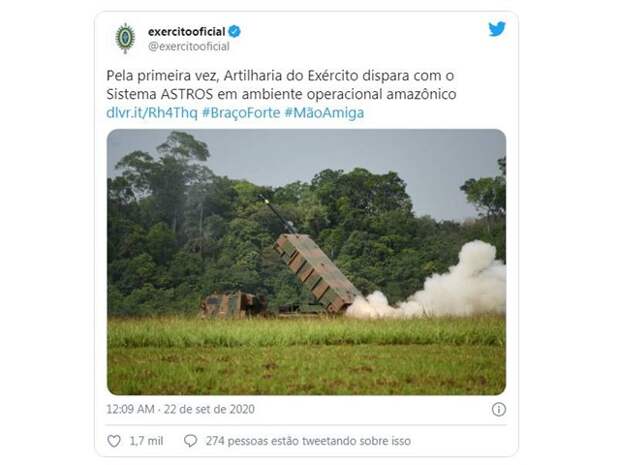Image resolution: width=620 pixels, height=465 pixels.
Task: Like the tweet with heart icon
Action: 114,441
